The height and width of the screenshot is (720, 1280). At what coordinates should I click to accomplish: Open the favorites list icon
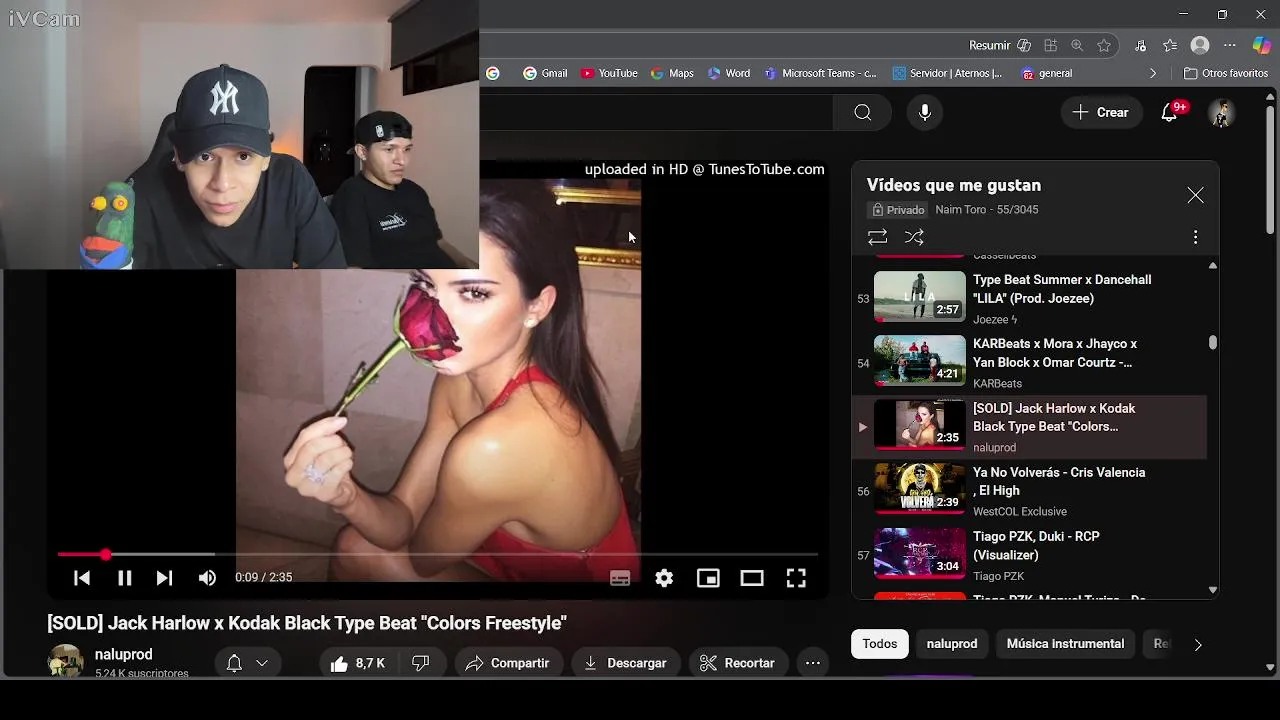(x=1170, y=45)
